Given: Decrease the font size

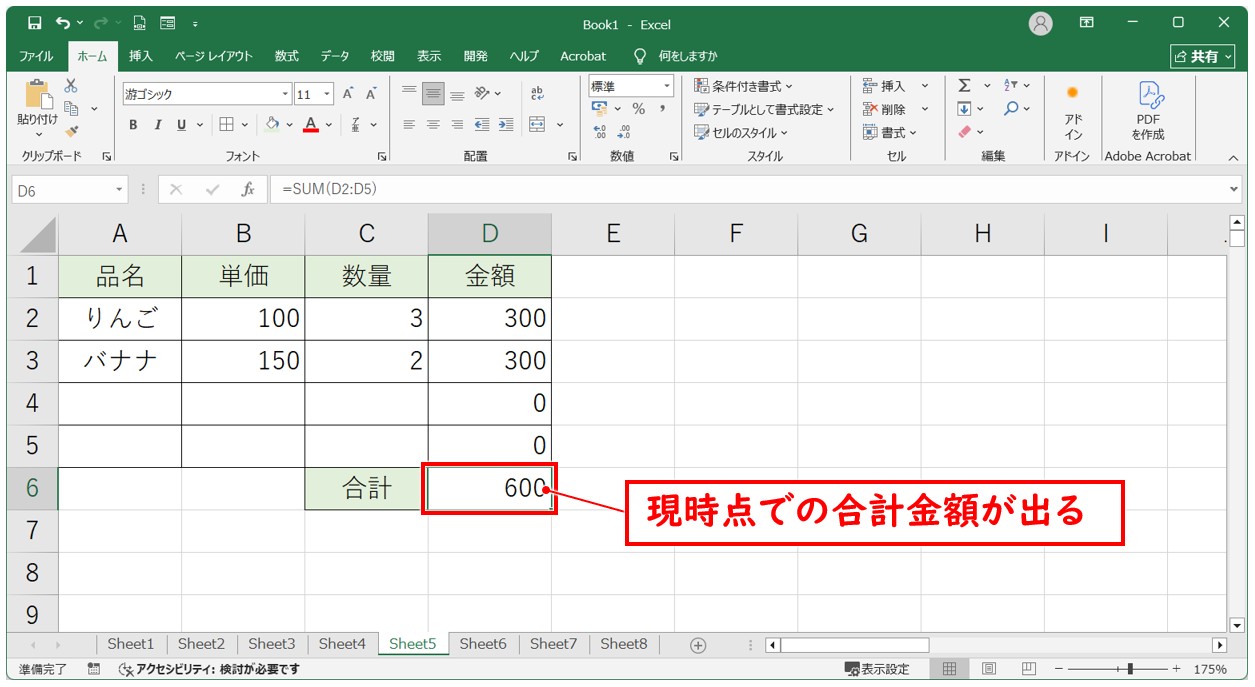Looking at the screenshot, I should [371, 94].
